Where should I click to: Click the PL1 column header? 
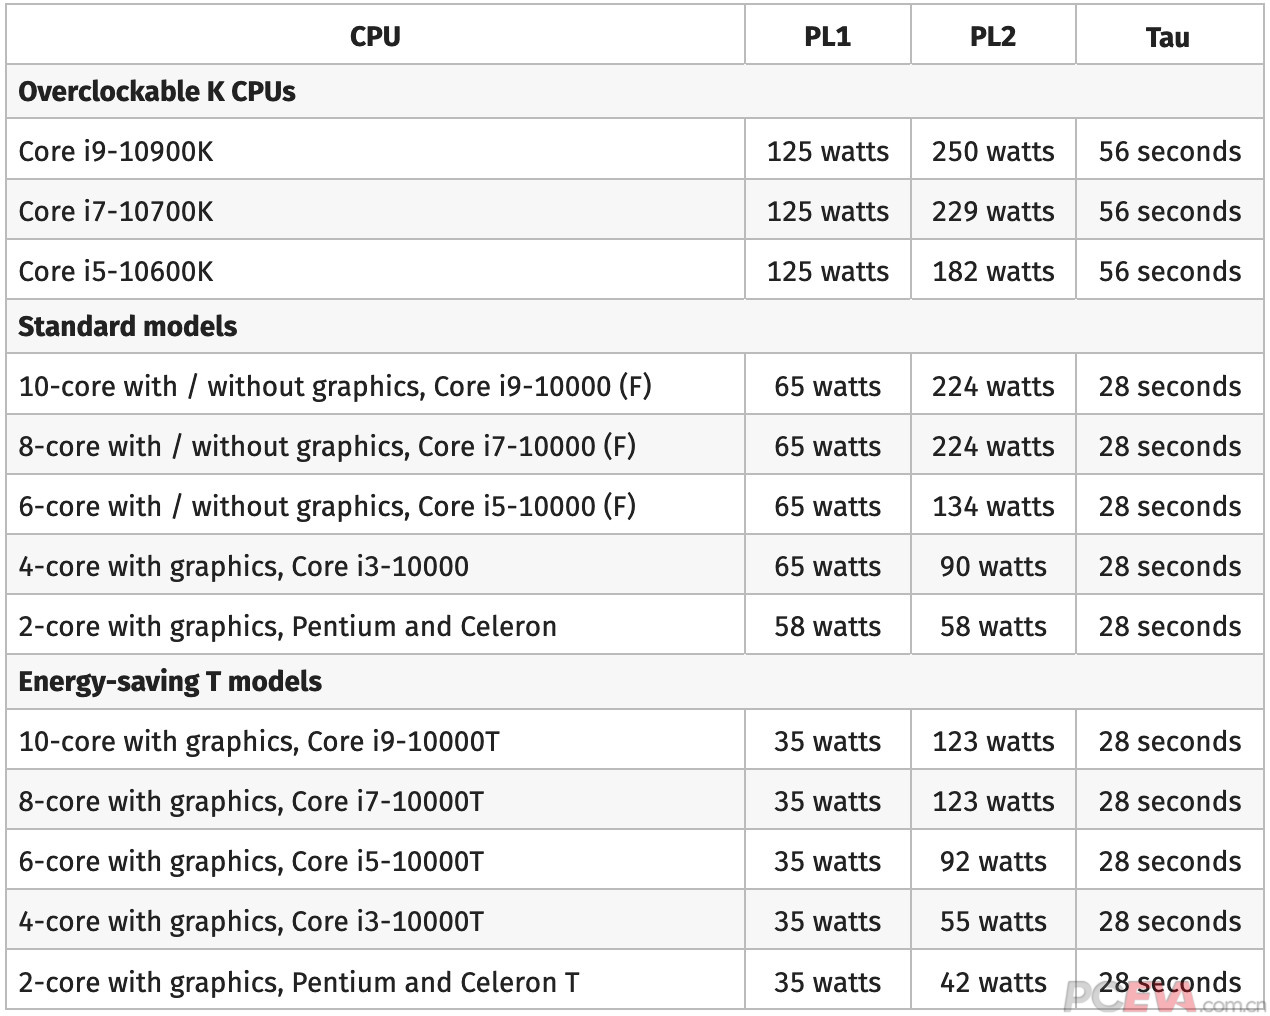pyautogui.click(x=827, y=37)
